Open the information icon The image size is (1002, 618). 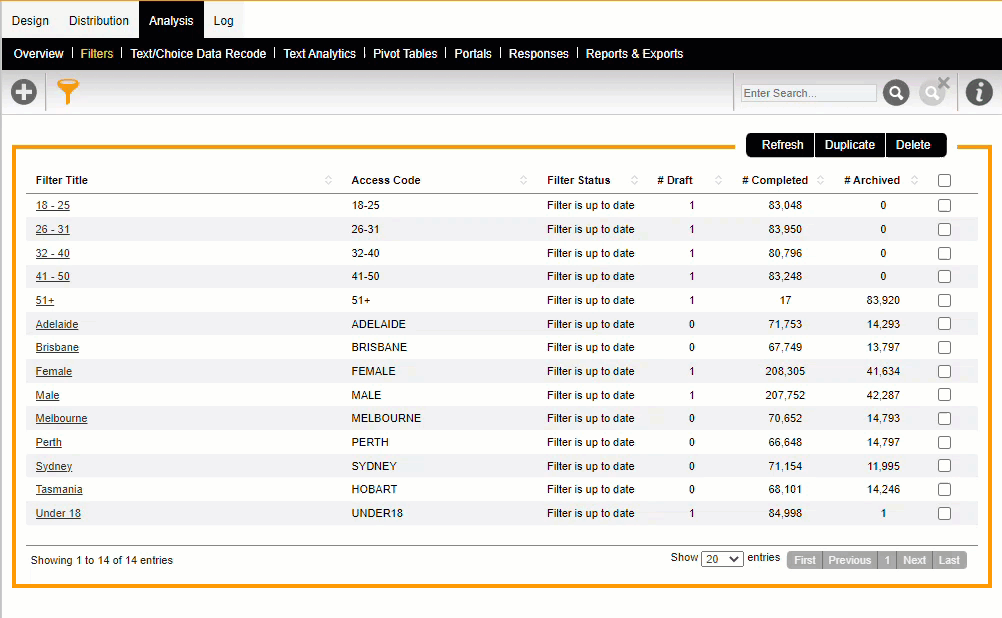(x=979, y=93)
